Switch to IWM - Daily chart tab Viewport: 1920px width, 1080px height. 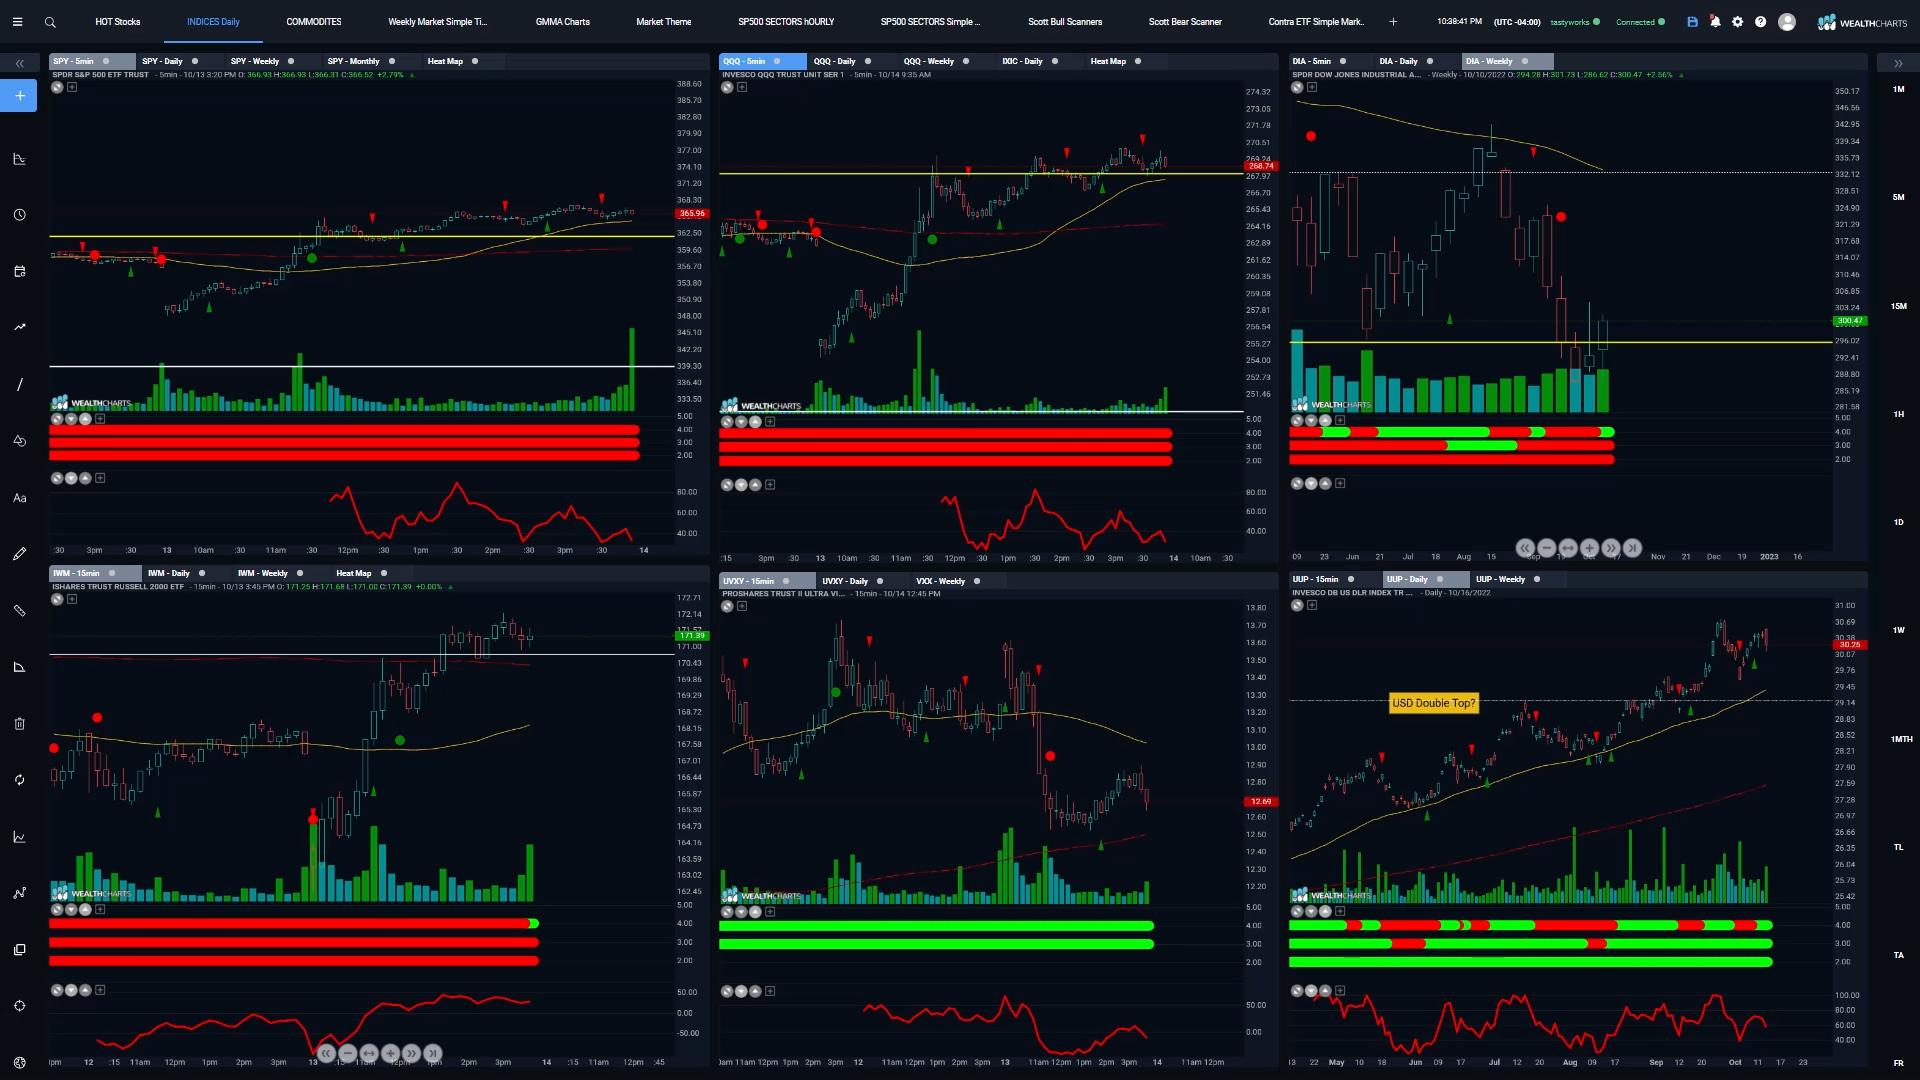click(x=168, y=573)
